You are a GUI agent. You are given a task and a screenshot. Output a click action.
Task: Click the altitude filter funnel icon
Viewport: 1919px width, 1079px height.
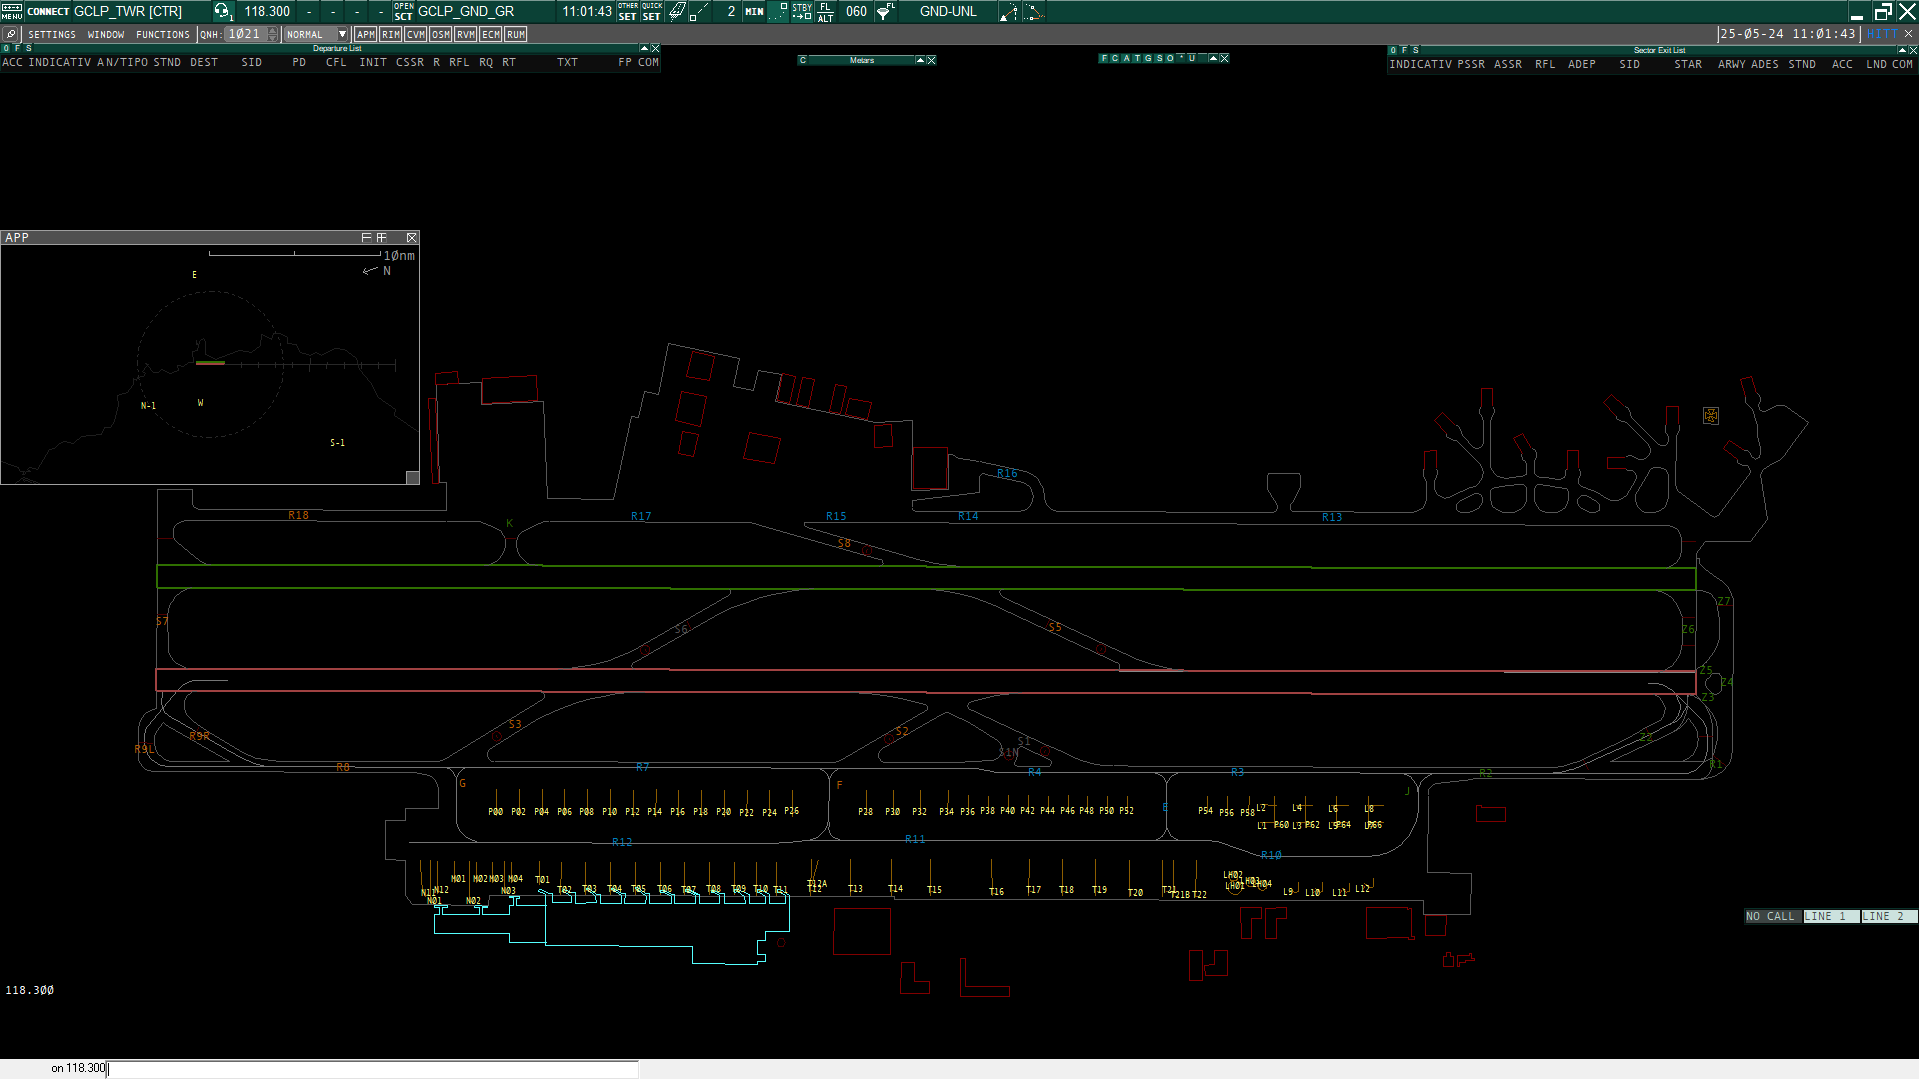click(x=885, y=11)
